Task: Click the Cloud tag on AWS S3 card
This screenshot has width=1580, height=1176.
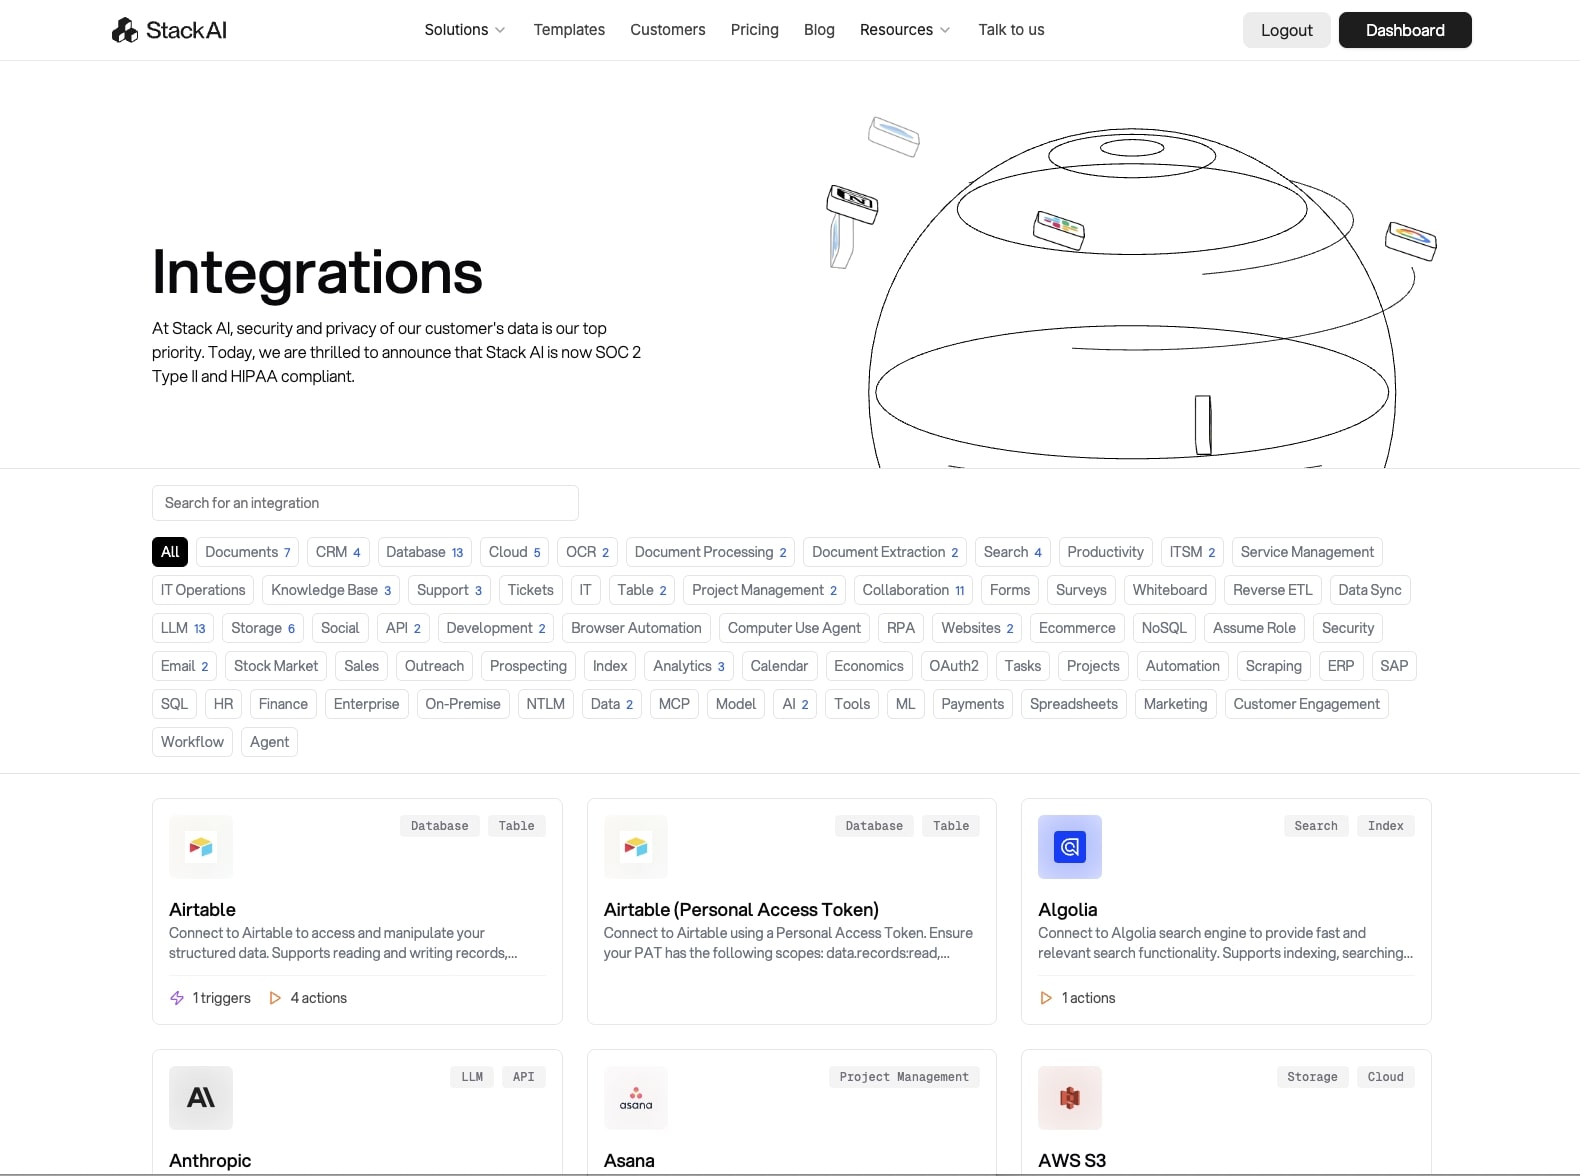Action: pyautogui.click(x=1385, y=1077)
